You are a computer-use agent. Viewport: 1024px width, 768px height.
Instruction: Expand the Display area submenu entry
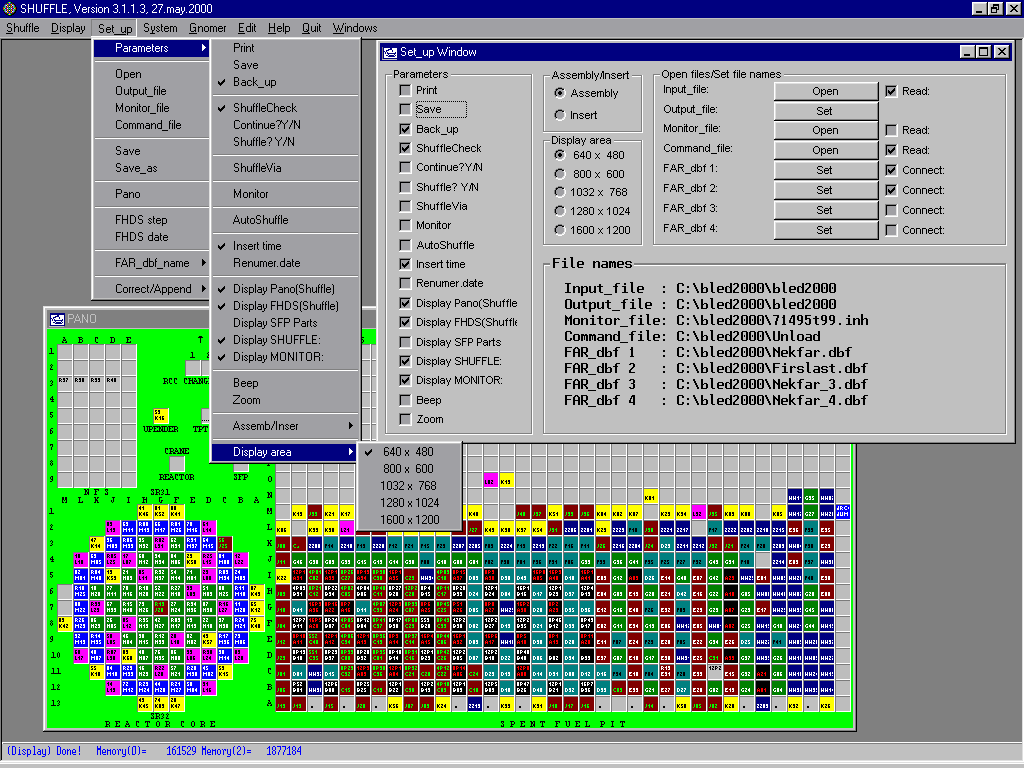285,452
